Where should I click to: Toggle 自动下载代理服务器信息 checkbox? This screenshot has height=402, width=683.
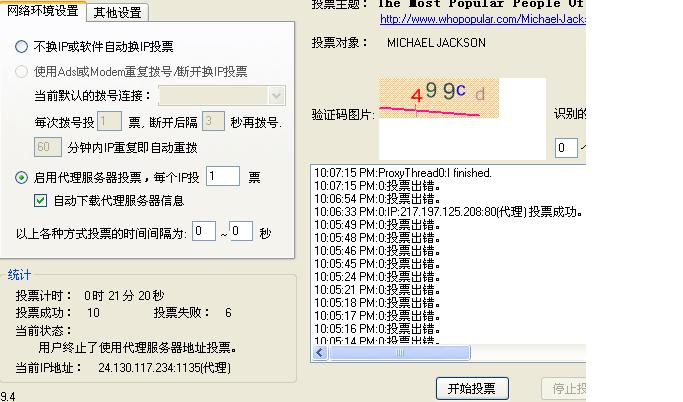point(41,201)
